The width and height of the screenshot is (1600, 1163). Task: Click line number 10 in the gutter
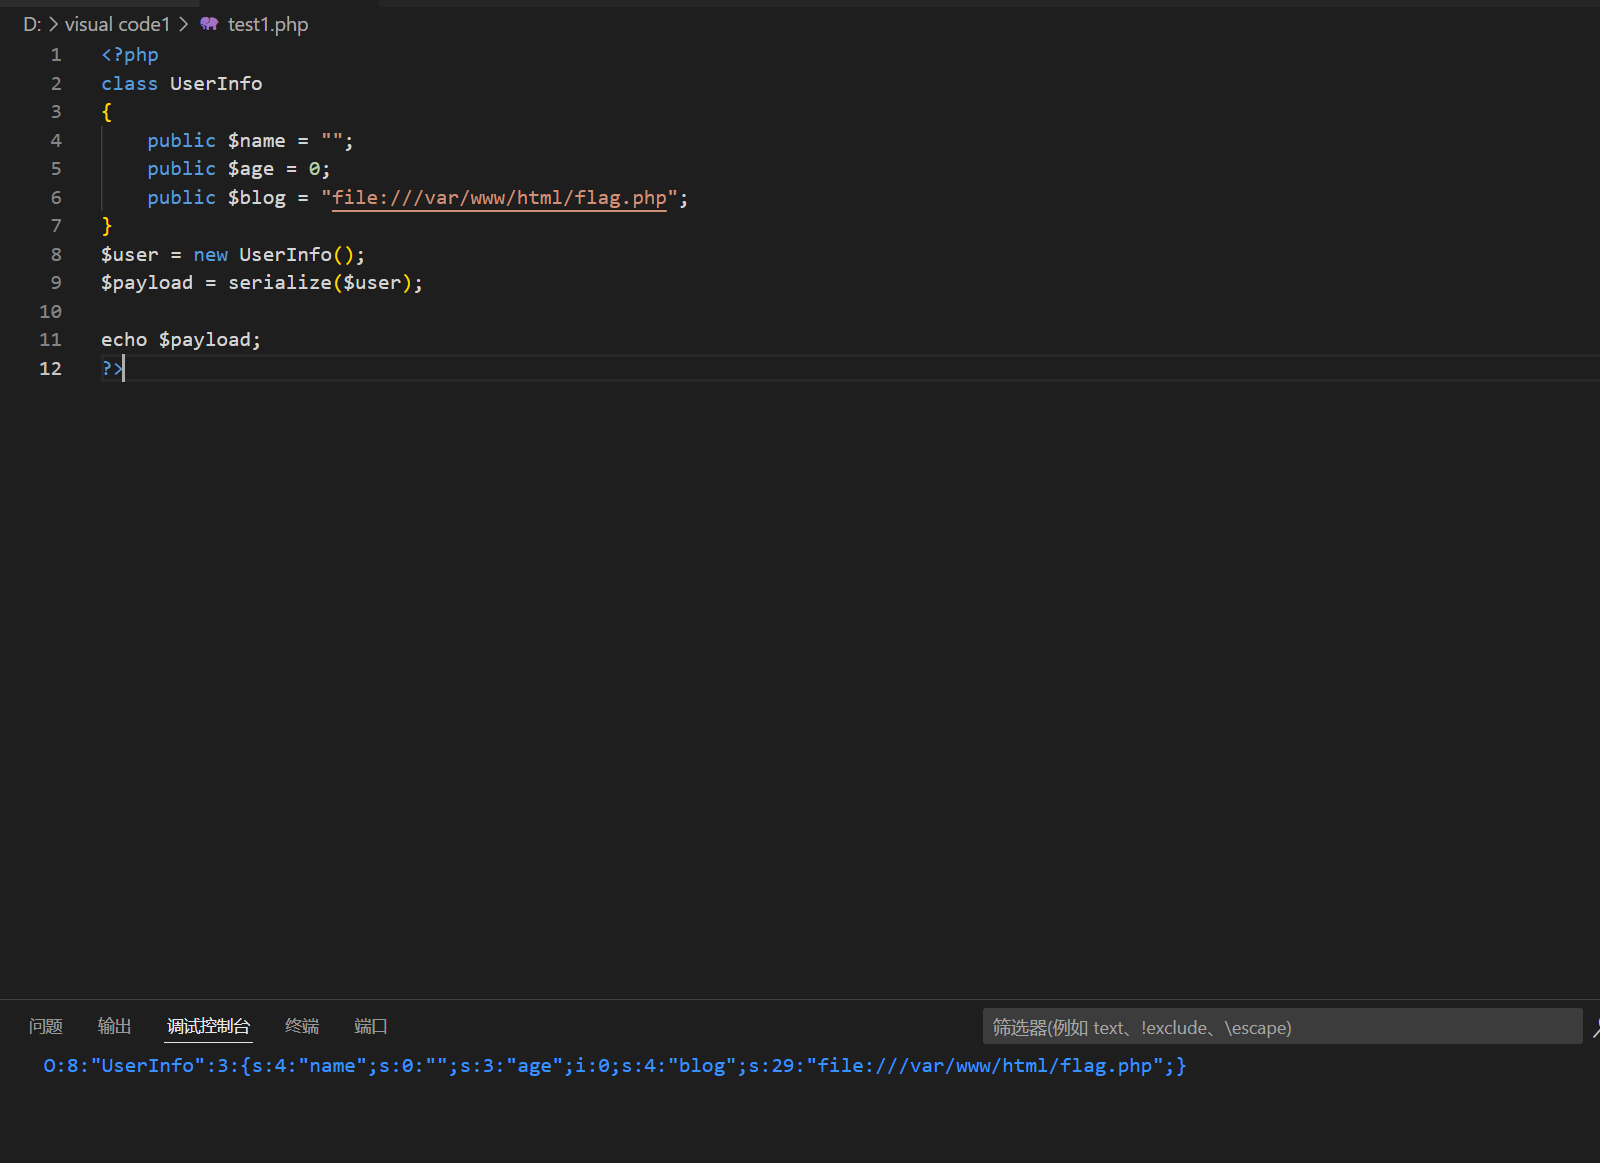pyautogui.click(x=50, y=312)
